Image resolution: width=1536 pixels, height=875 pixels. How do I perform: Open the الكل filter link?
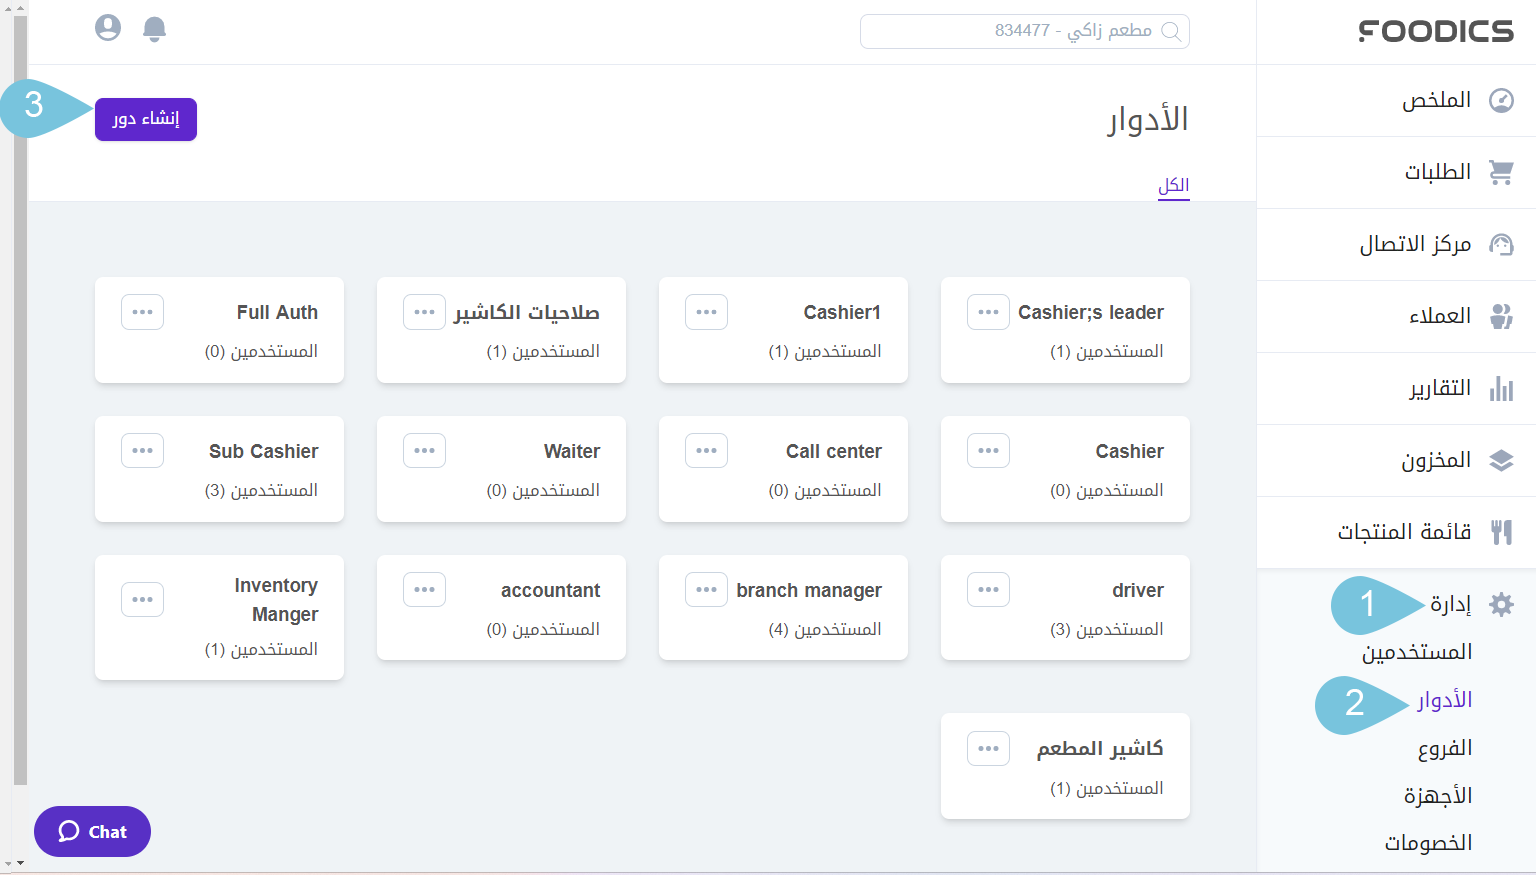[1174, 184]
